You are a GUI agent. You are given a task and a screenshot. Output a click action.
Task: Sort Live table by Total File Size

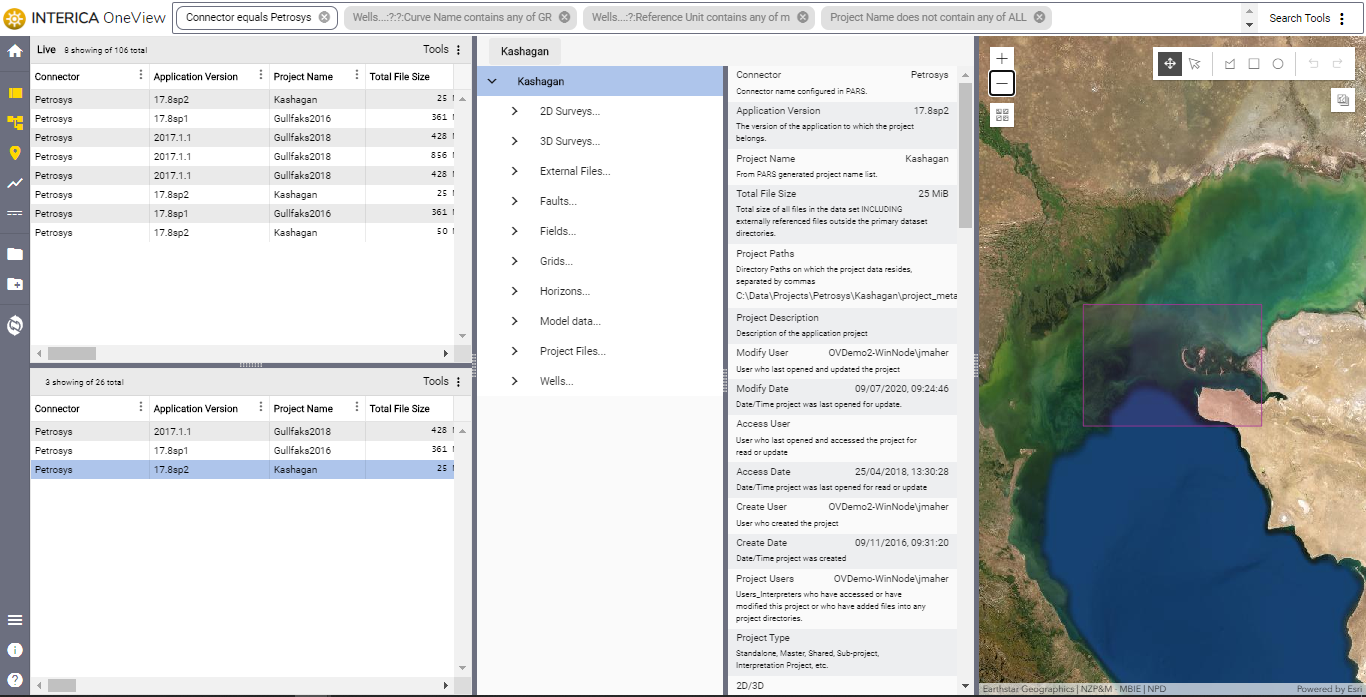tap(400, 76)
